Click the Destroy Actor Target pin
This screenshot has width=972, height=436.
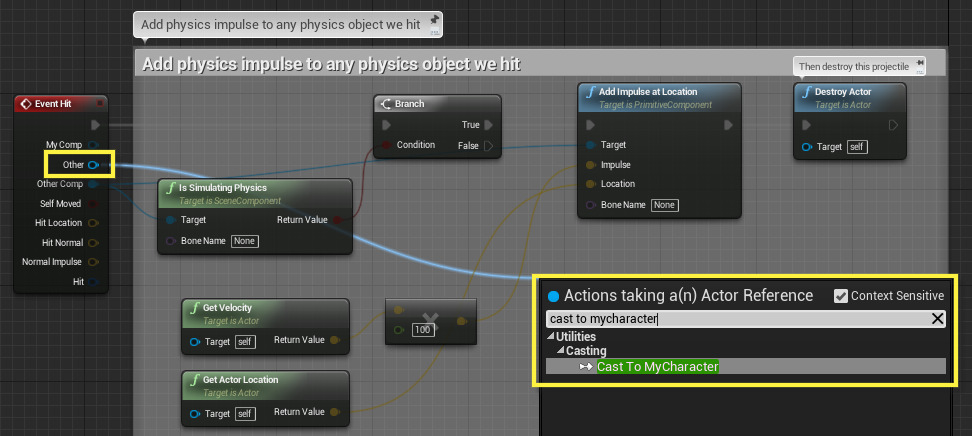(808, 147)
